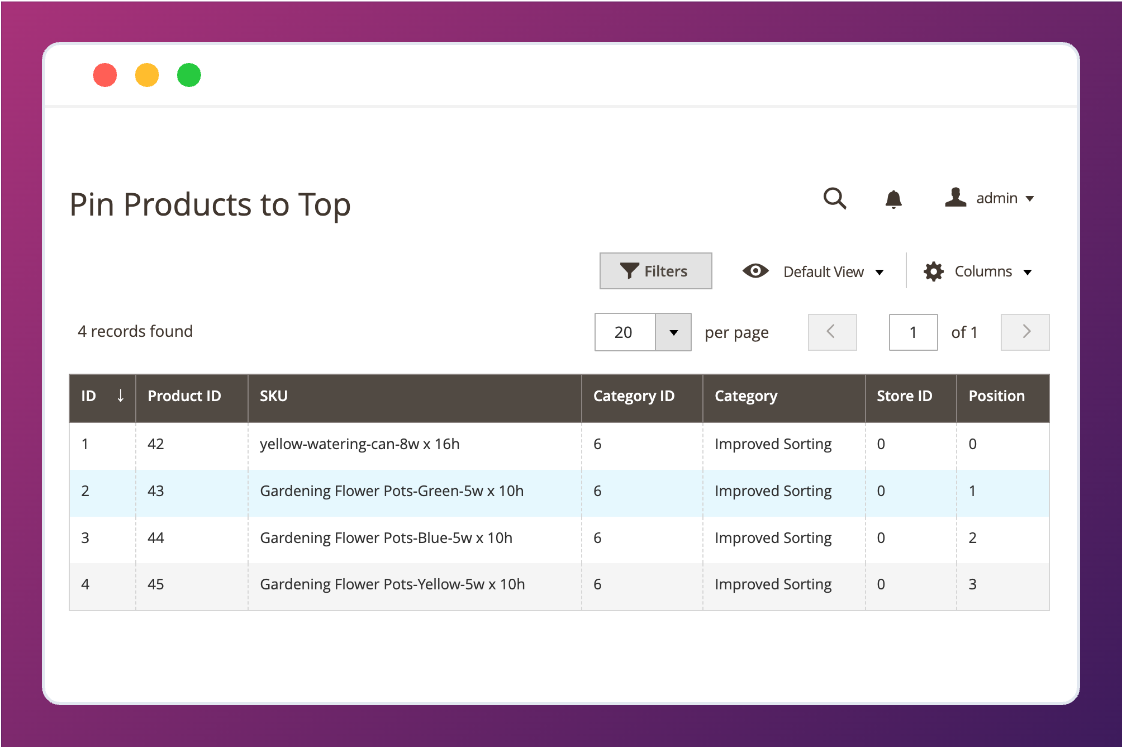Click the per page value 20 field
Image resolution: width=1122 pixels, height=747 pixels.
point(625,332)
